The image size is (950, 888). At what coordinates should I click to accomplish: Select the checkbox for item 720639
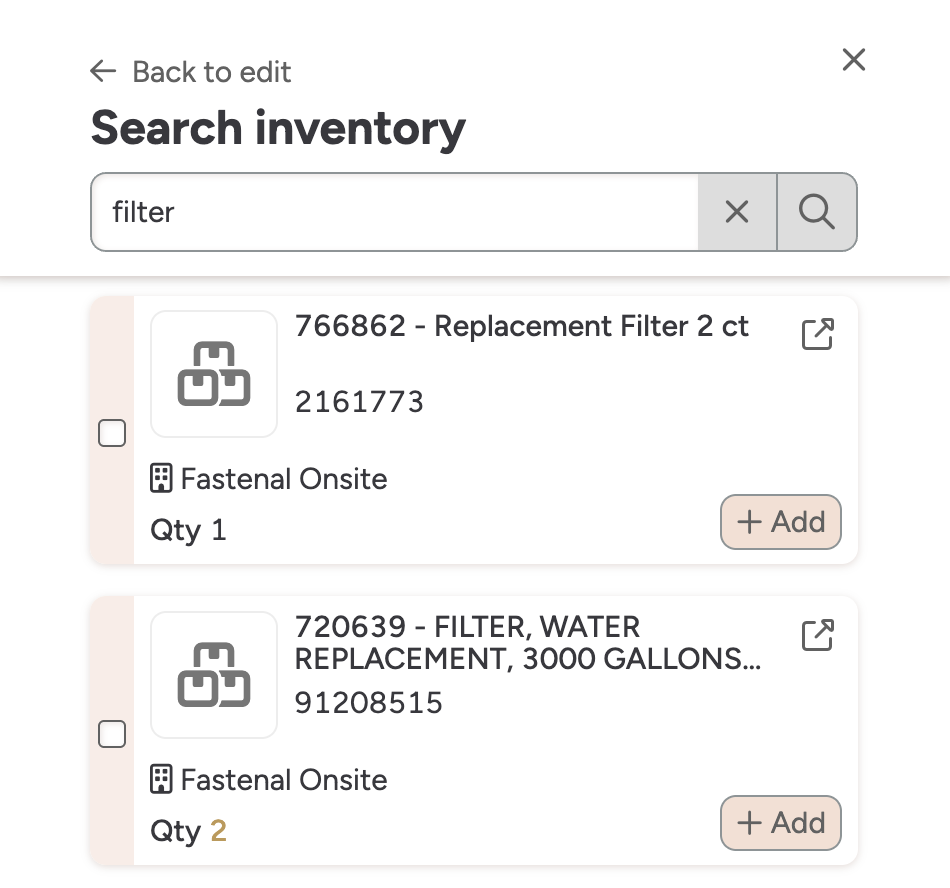(112, 734)
